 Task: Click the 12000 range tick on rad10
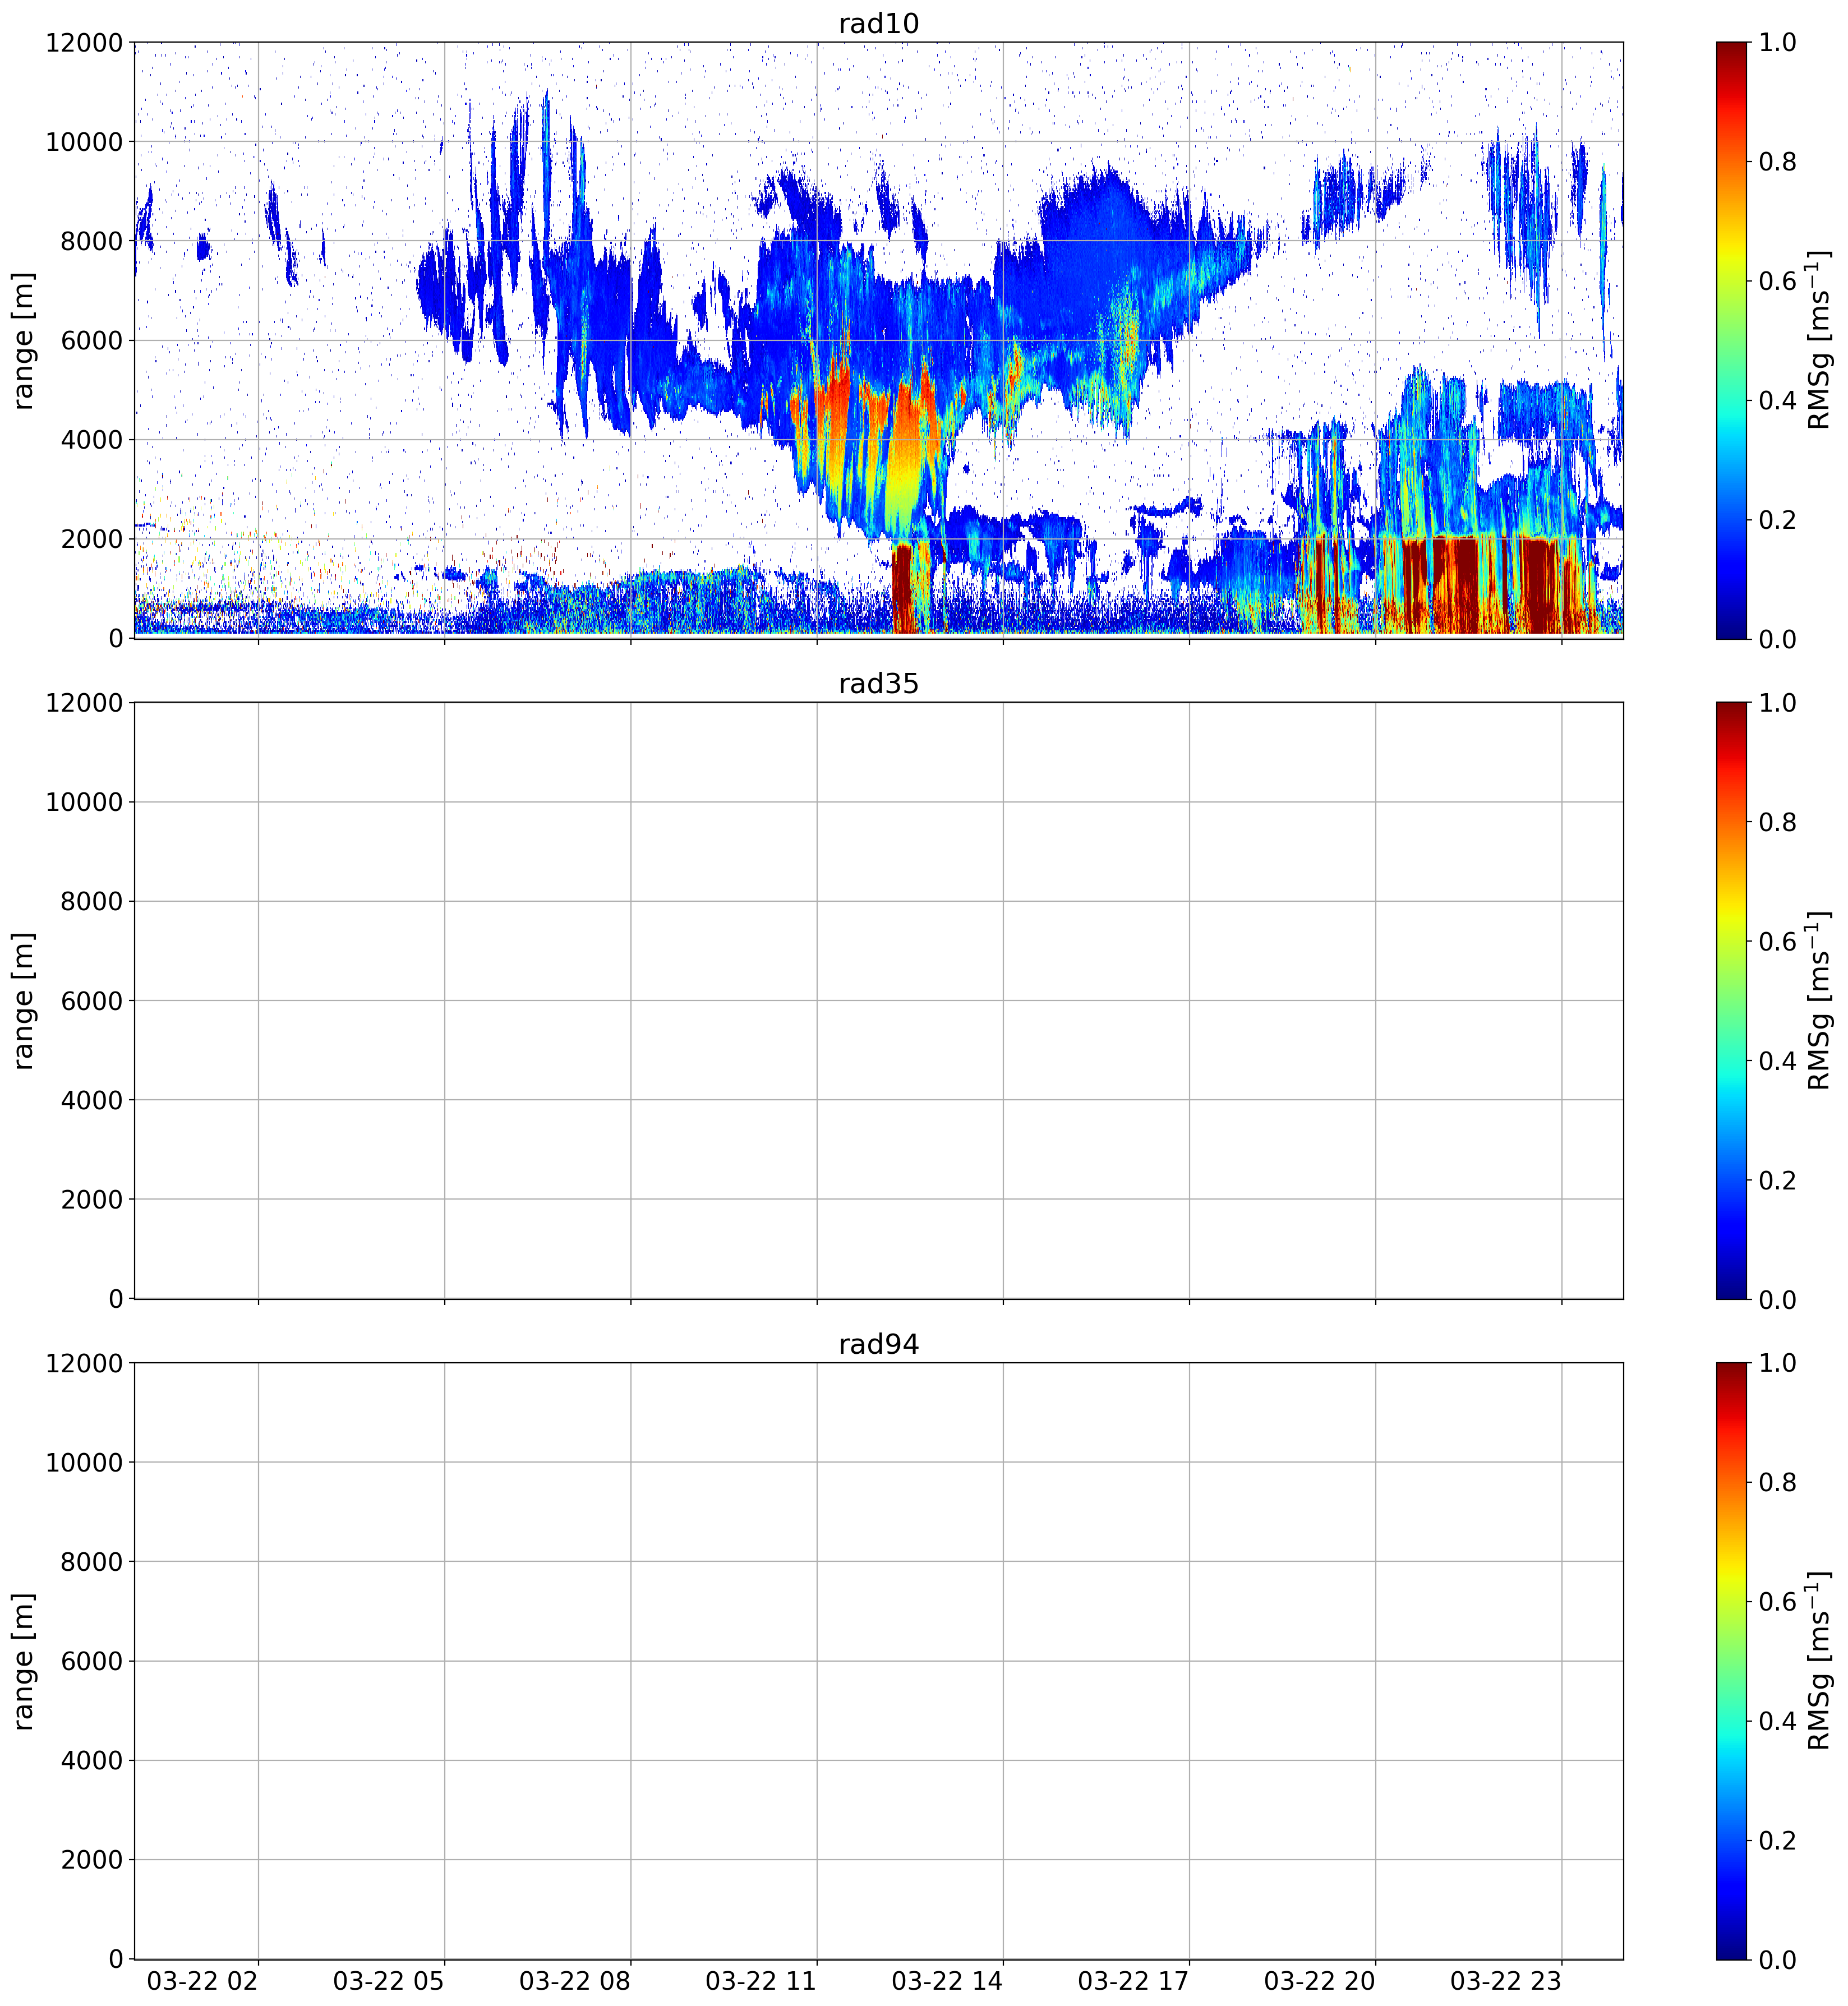coord(84,43)
